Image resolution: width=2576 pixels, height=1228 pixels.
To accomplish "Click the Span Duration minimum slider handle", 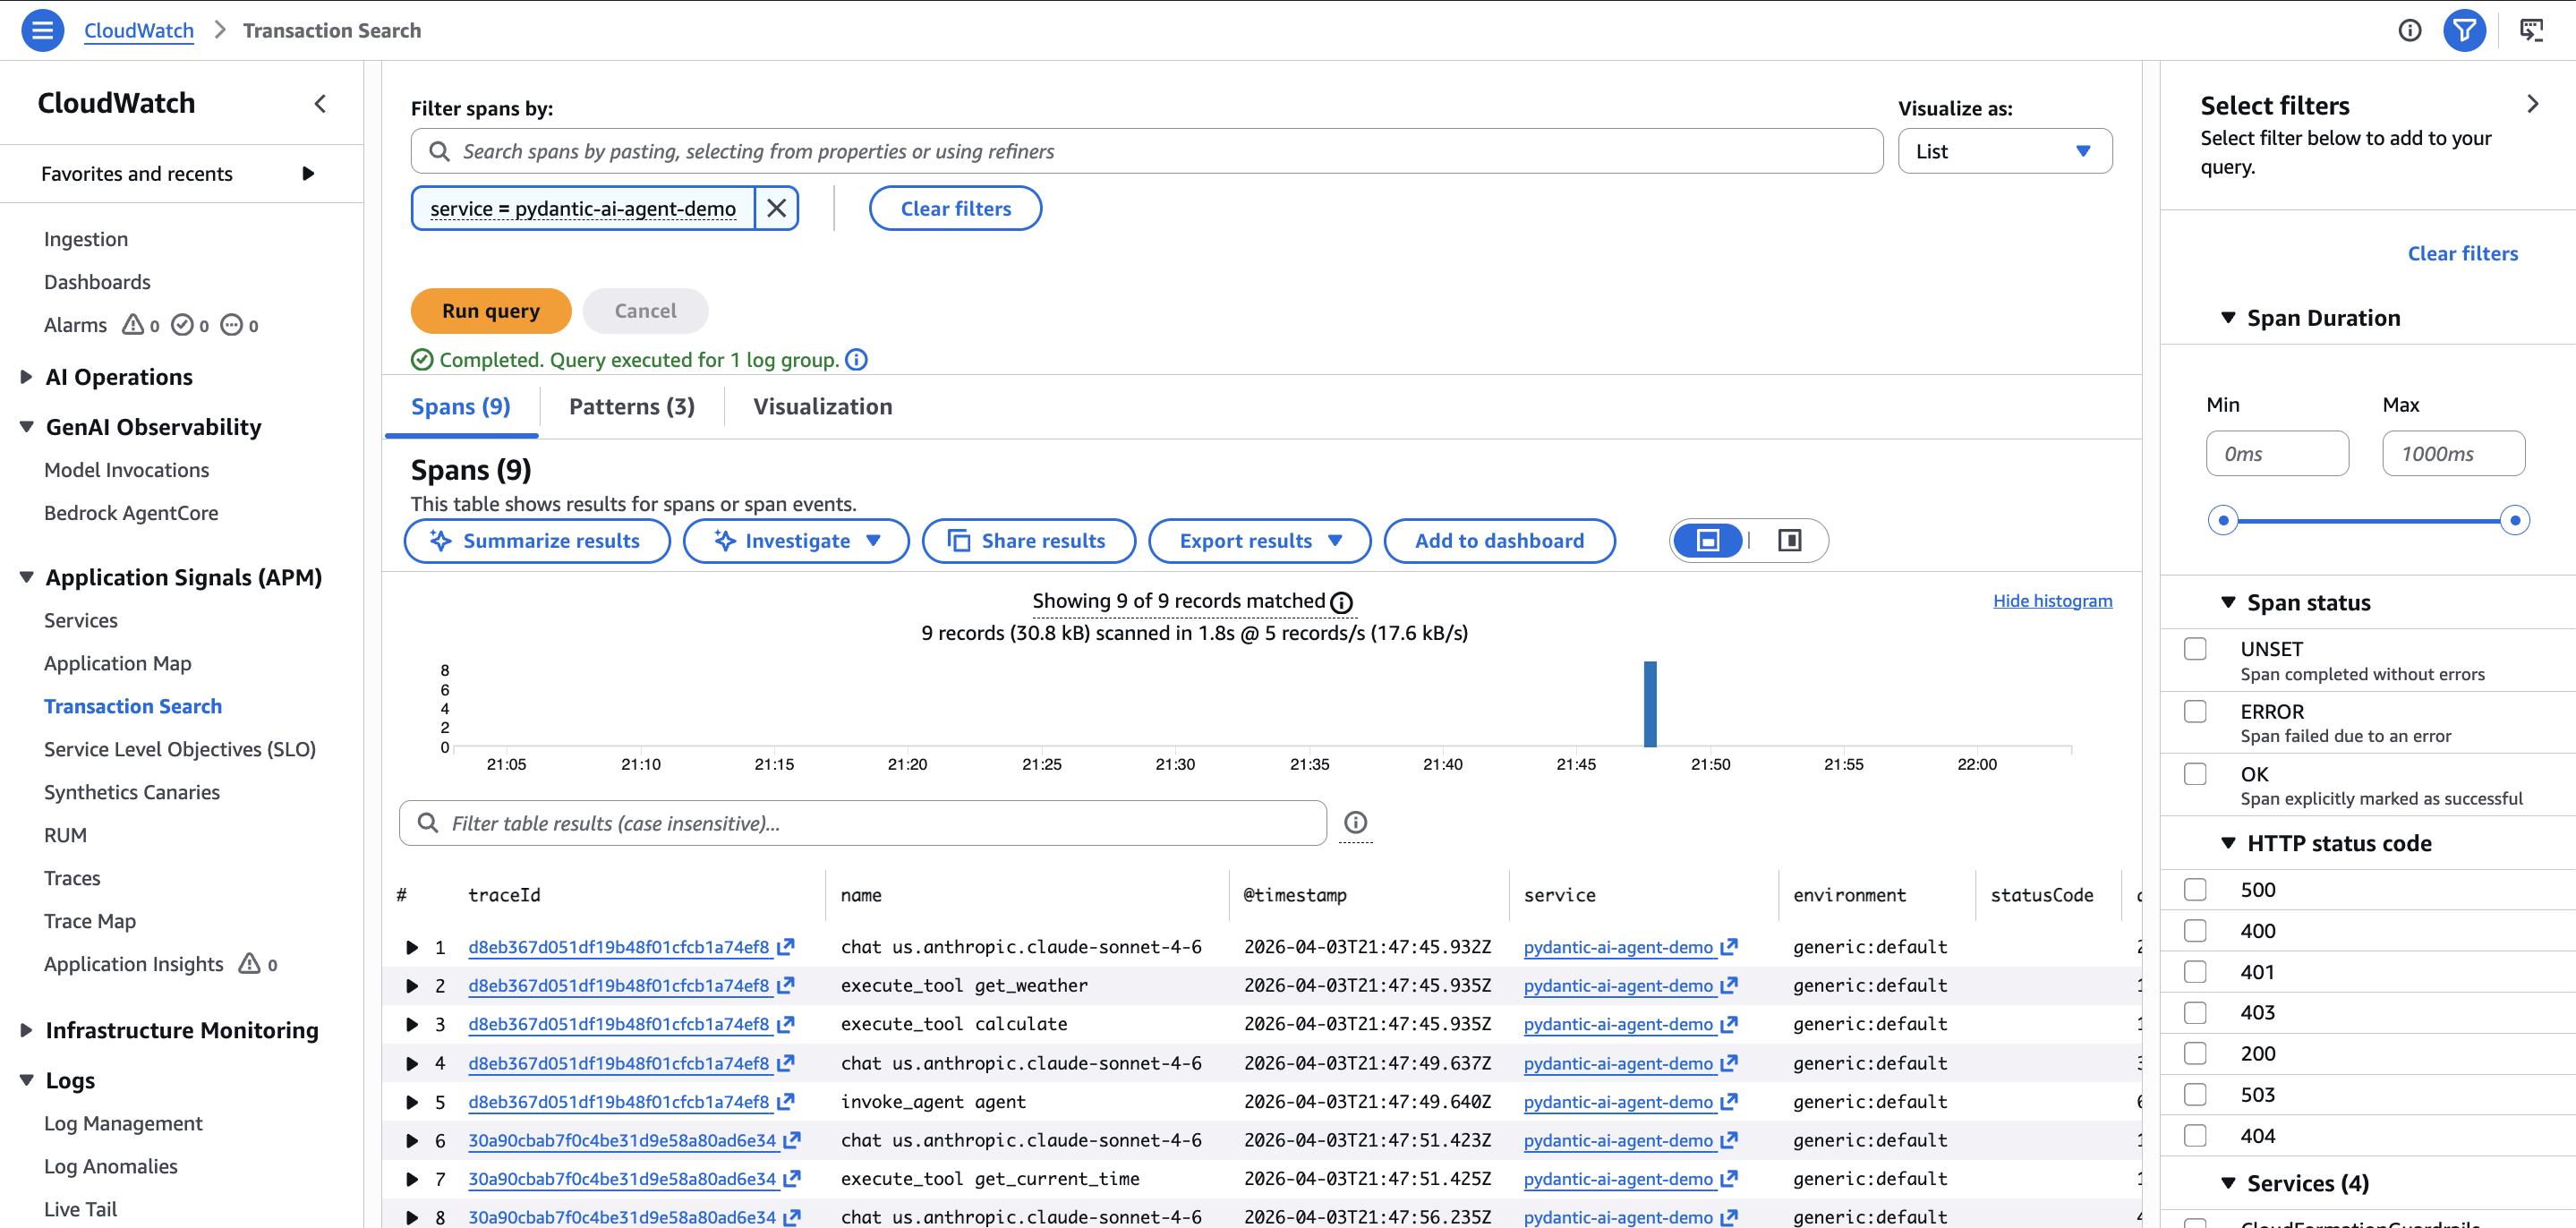I will [2223, 519].
